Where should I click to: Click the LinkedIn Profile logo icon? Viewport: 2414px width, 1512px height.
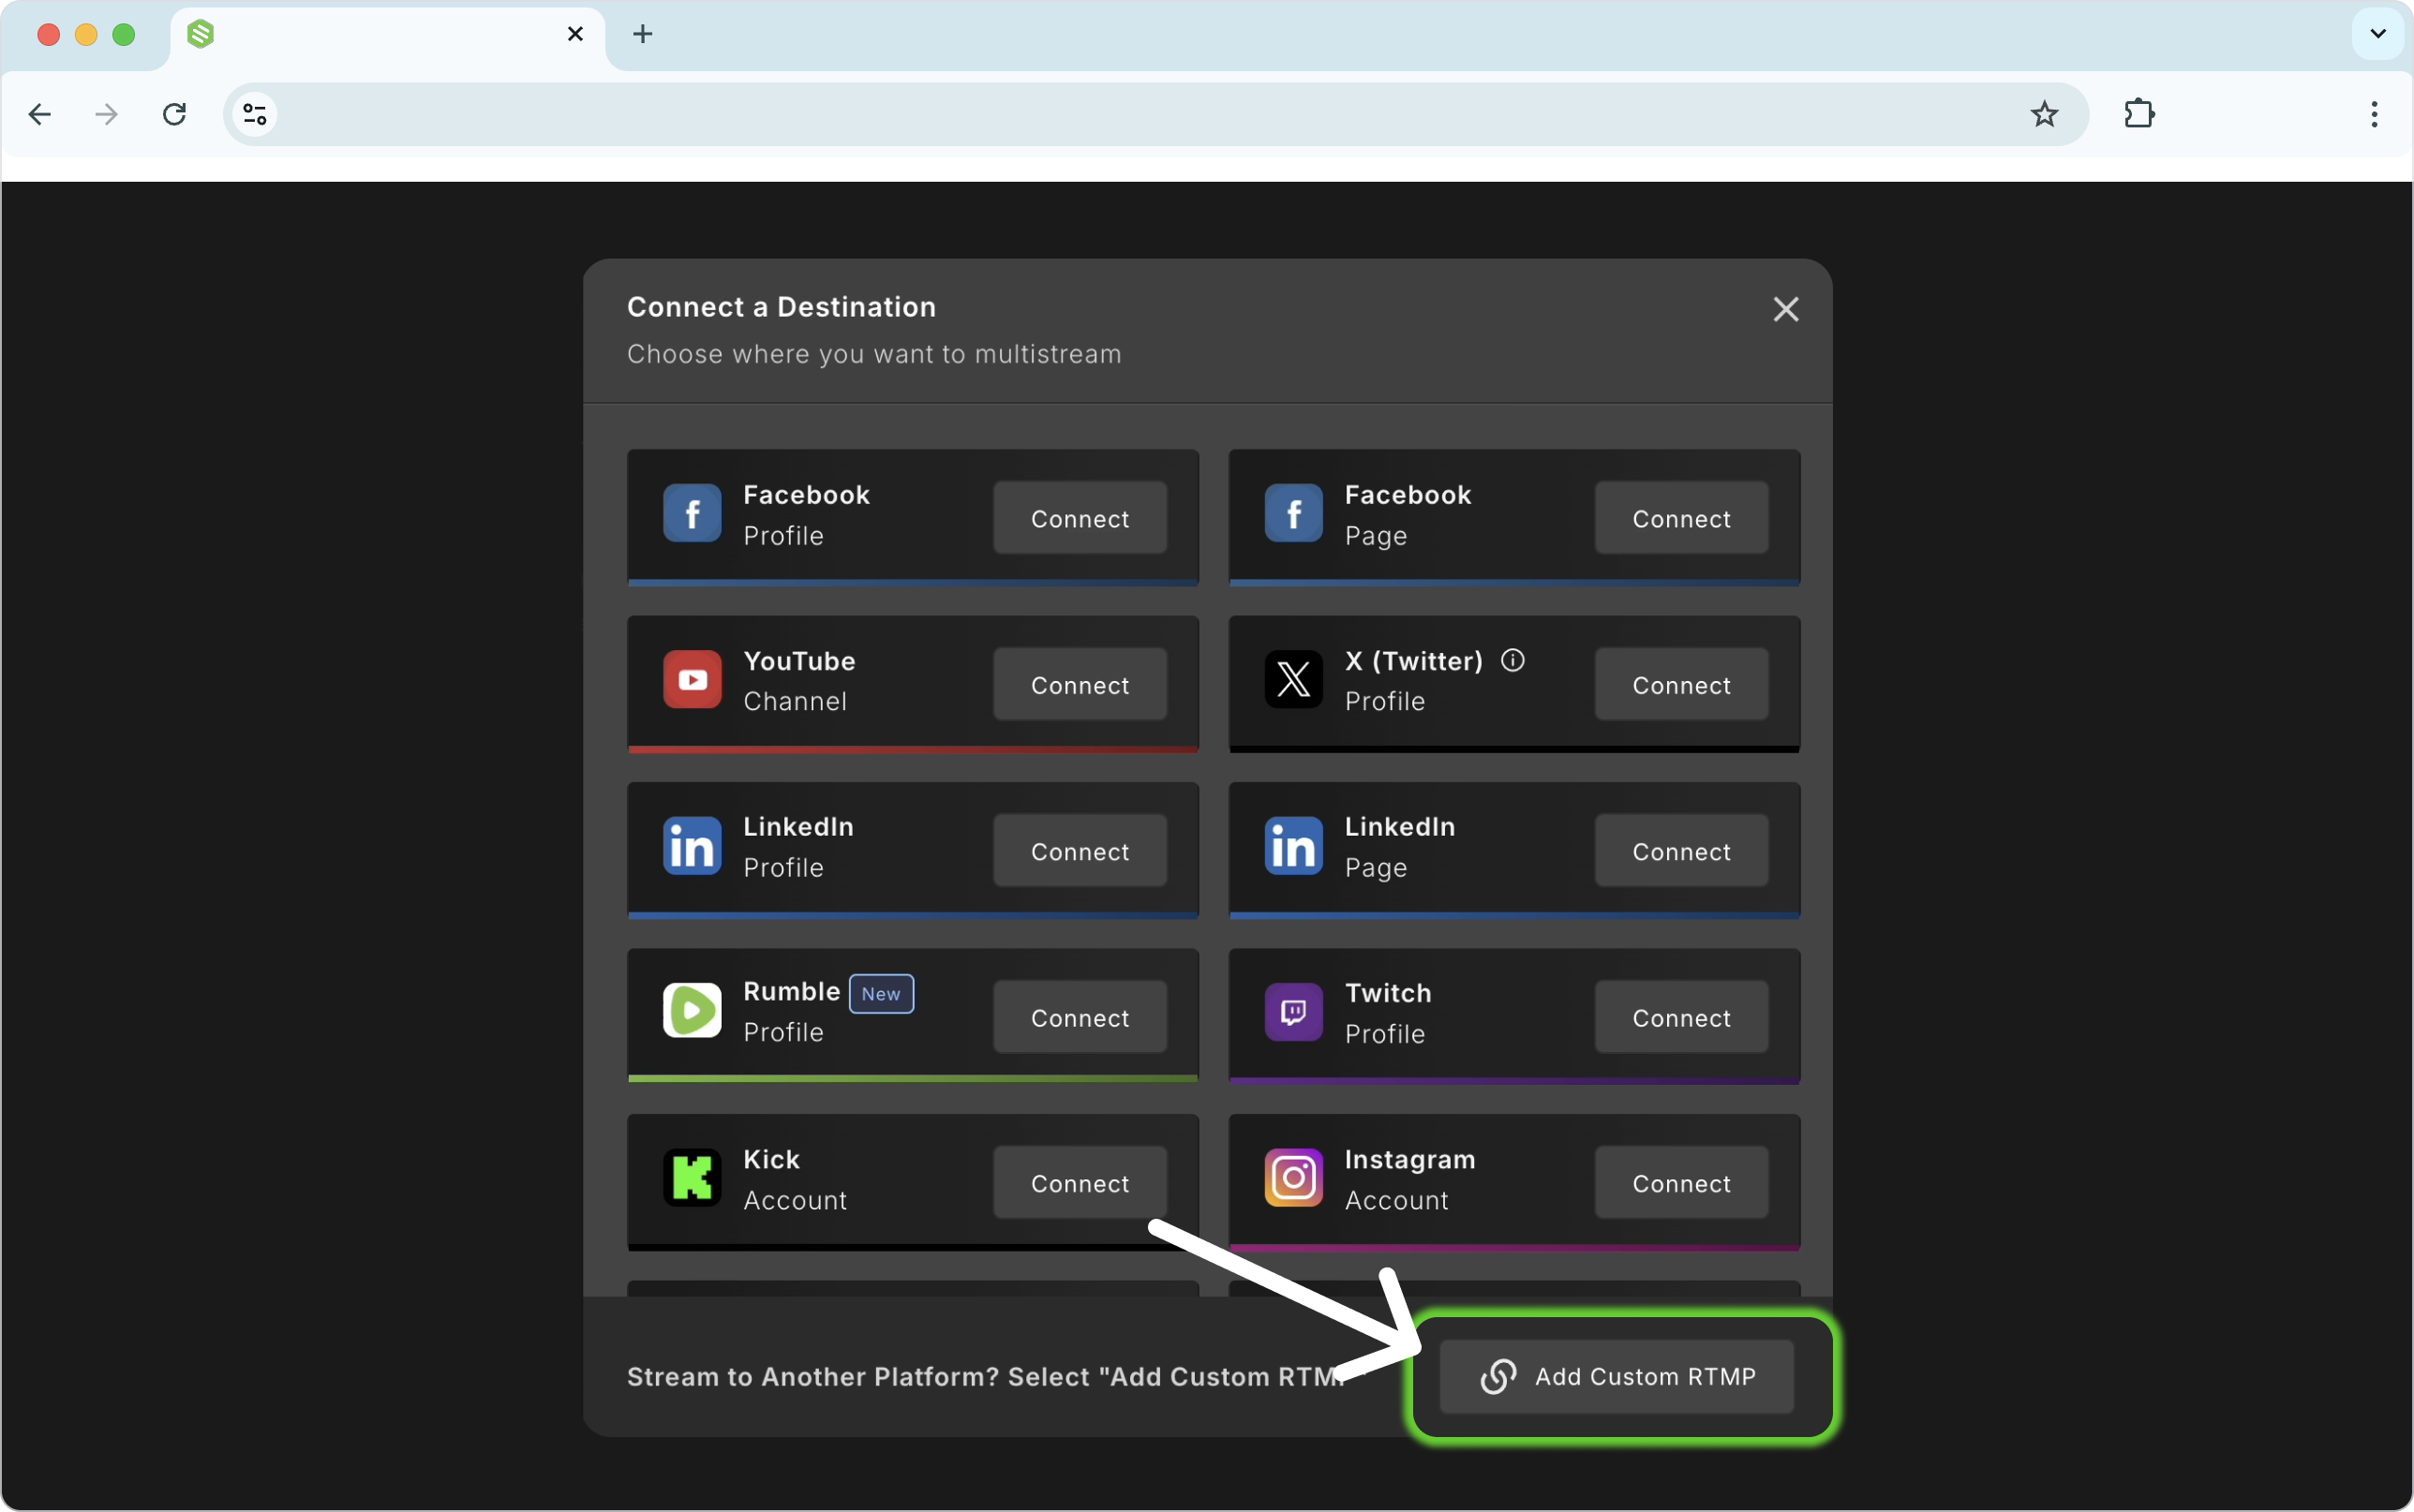coord(692,846)
